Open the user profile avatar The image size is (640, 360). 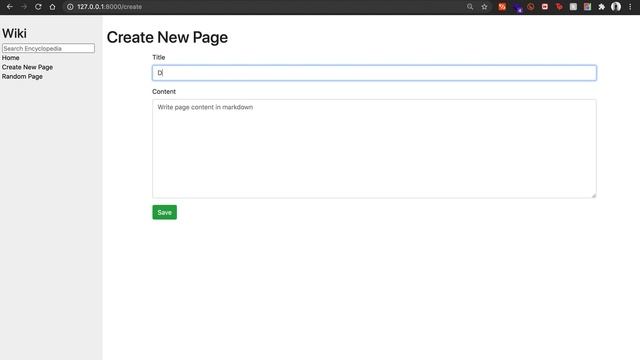(x=616, y=7)
